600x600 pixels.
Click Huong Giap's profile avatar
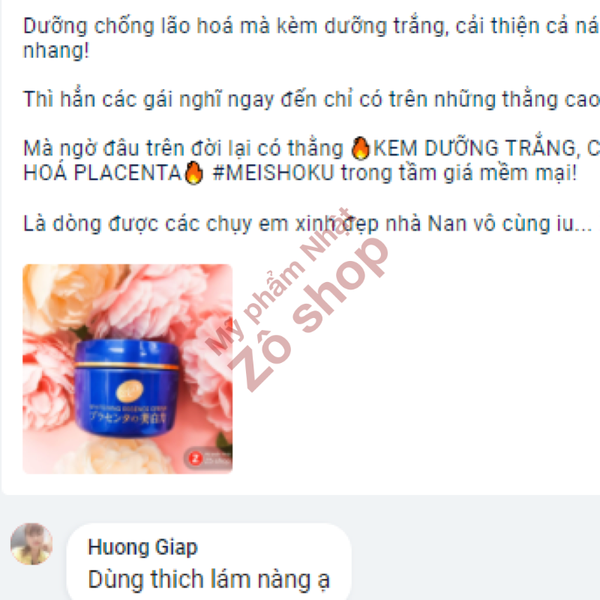click(31, 544)
